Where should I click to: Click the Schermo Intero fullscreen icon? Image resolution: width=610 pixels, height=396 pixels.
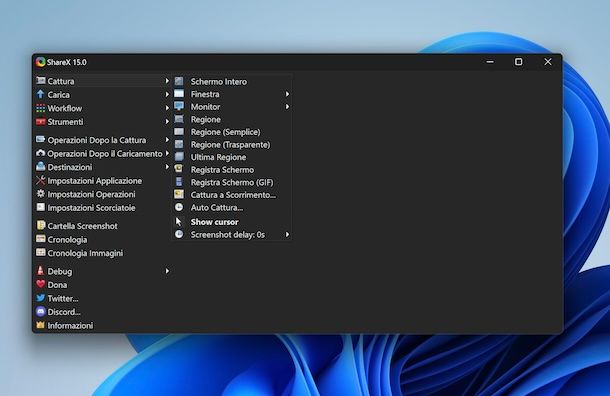[x=179, y=81]
